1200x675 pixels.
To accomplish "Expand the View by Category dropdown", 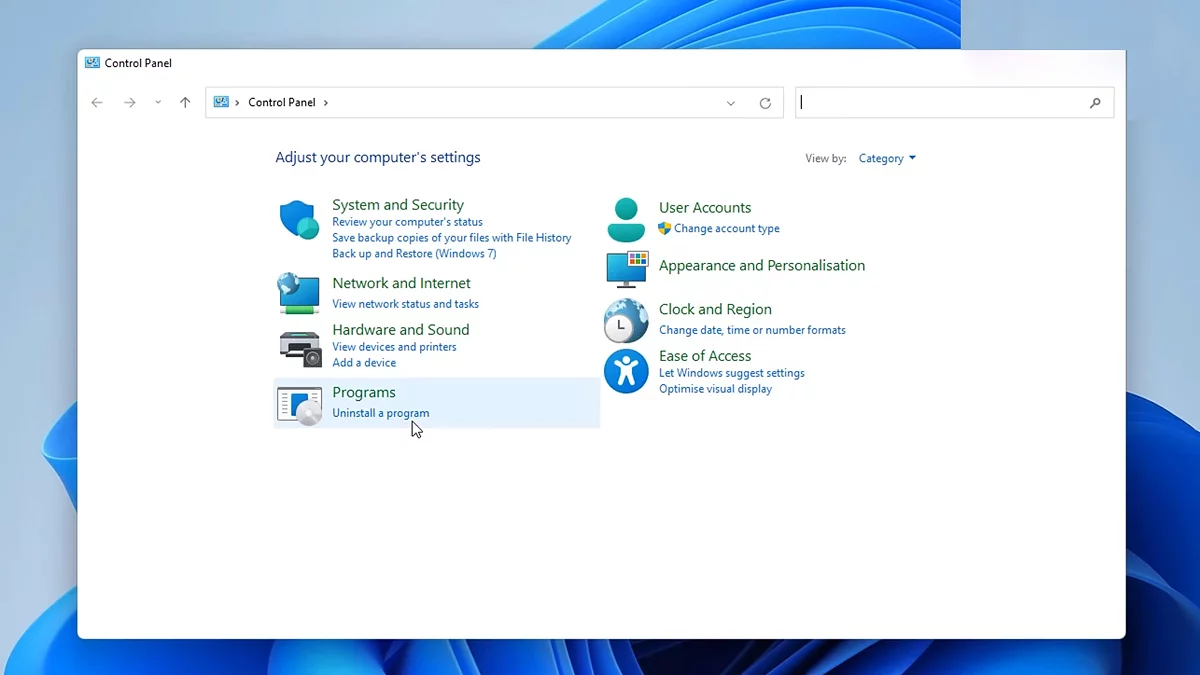I will click(x=887, y=159).
